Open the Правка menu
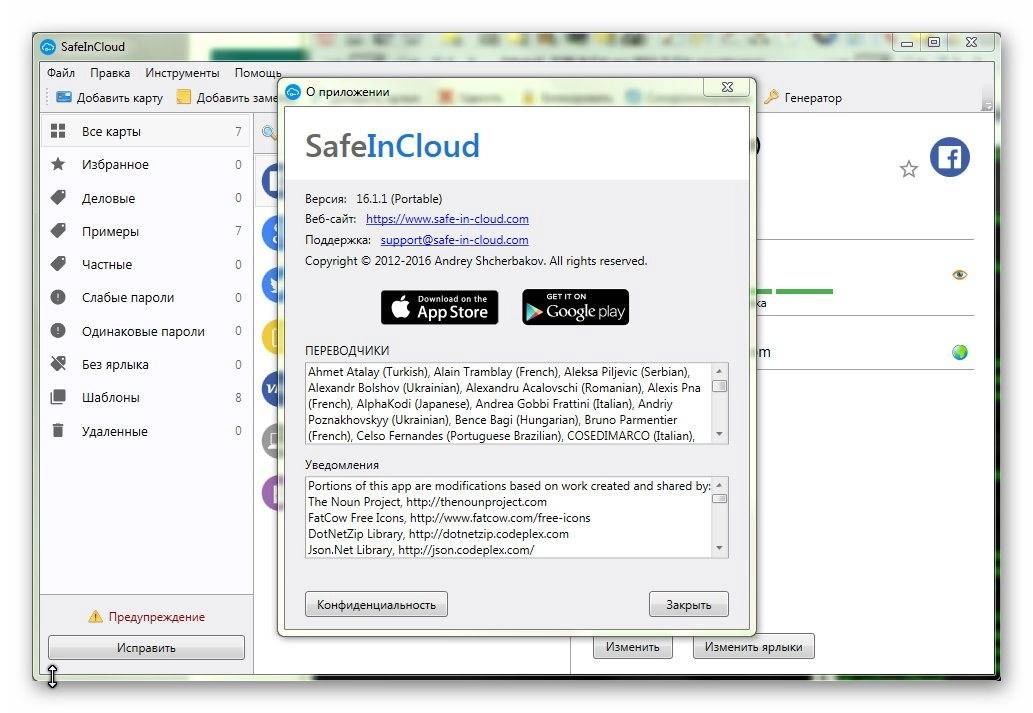 point(110,72)
